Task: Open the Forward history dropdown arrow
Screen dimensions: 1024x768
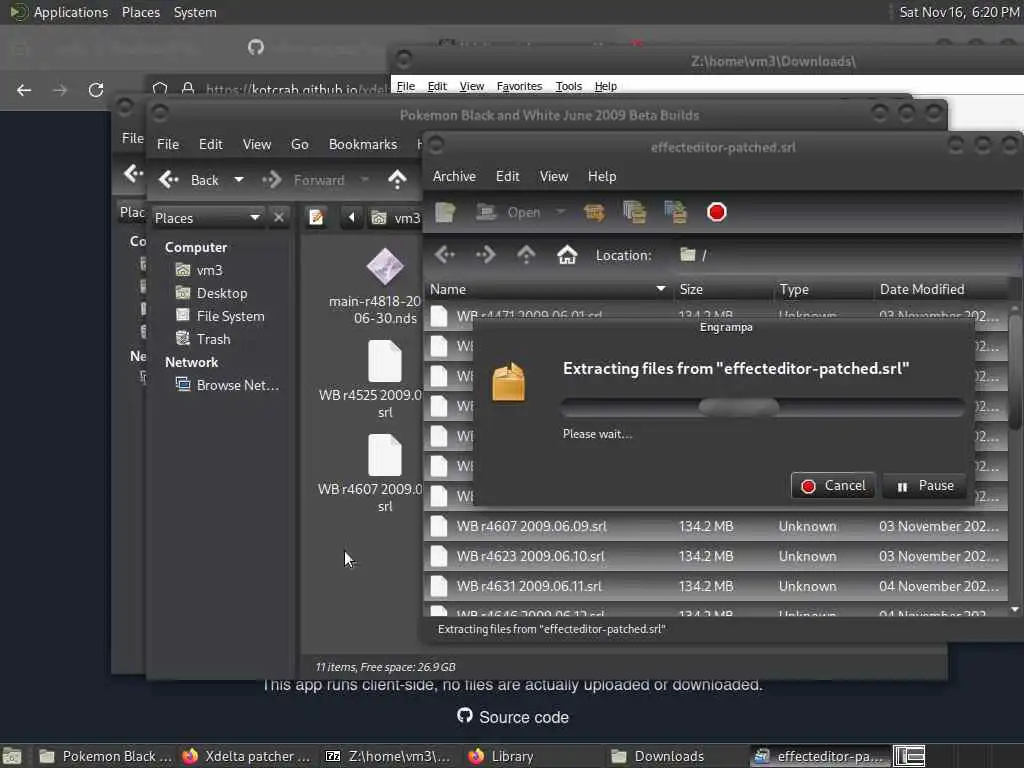Action: point(365,180)
